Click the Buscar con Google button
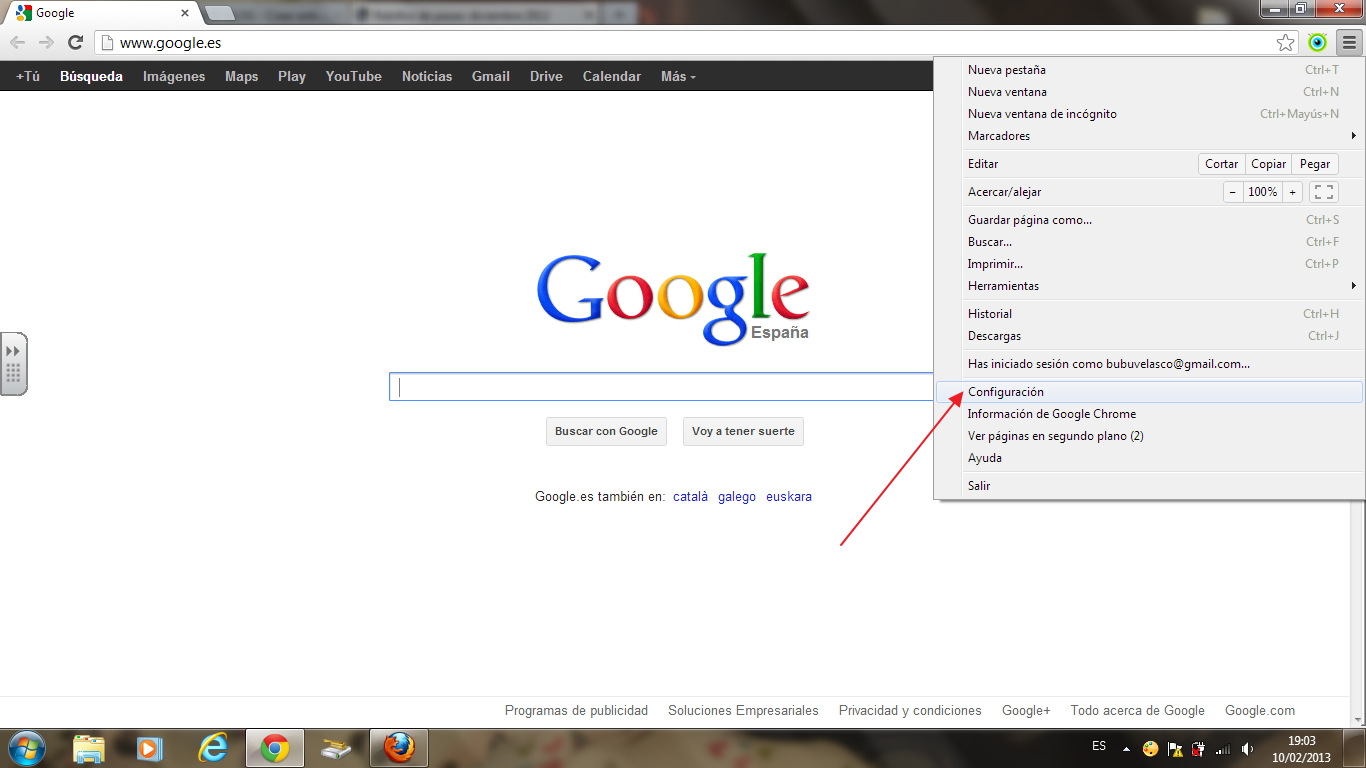The height and width of the screenshot is (768, 1366). tap(606, 432)
